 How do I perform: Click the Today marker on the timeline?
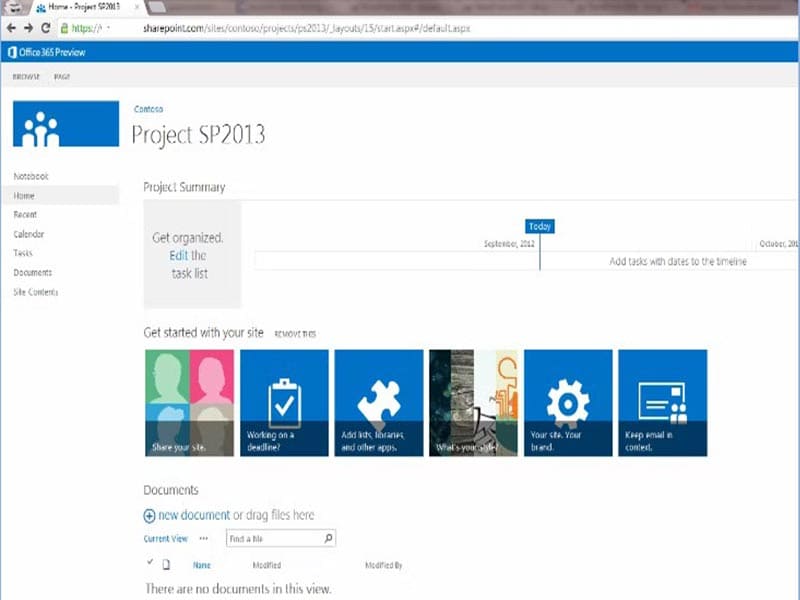coord(539,226)
